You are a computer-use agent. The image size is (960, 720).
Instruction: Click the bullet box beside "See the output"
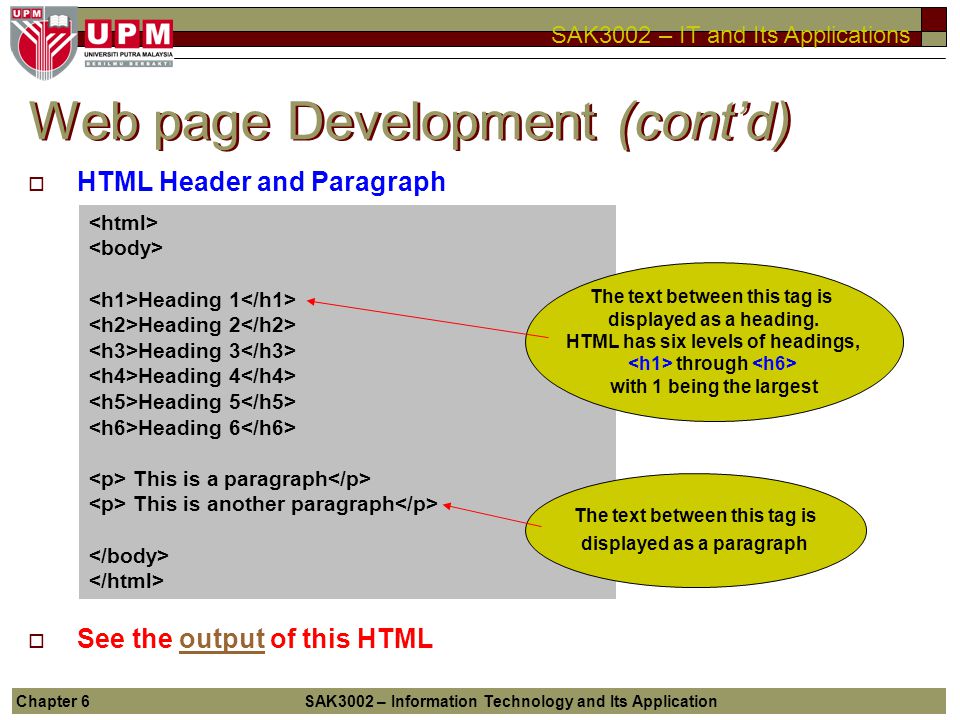37,641
